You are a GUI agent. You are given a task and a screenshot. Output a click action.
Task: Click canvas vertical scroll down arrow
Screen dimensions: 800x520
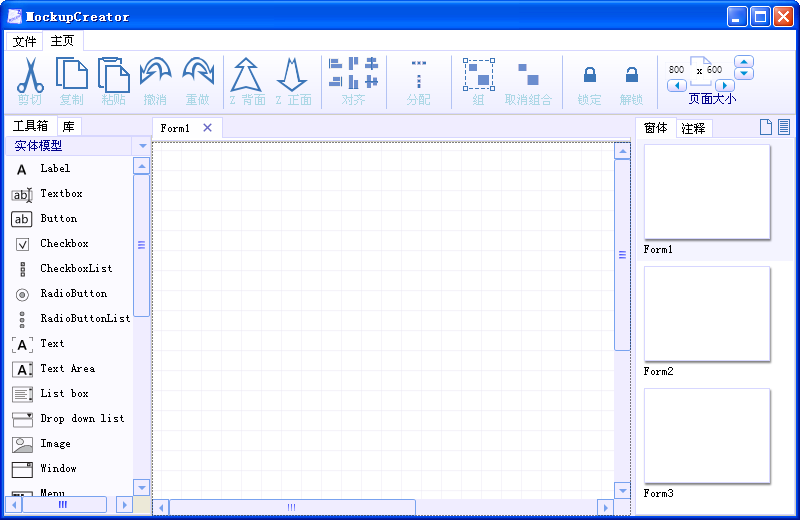pyautogui.click(x=622, y=490)
